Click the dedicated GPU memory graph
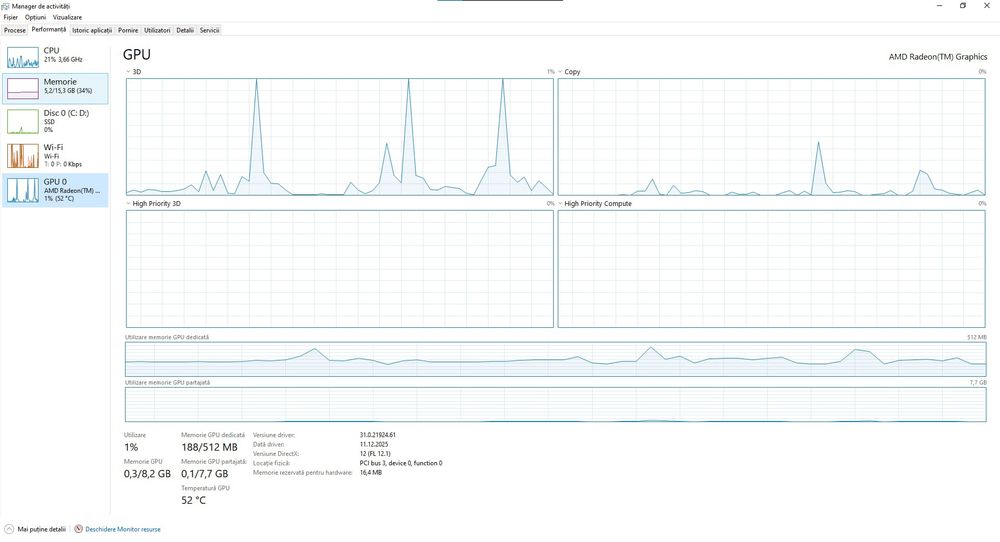This screenshot has width=1000, height=542. click(555, 359)
